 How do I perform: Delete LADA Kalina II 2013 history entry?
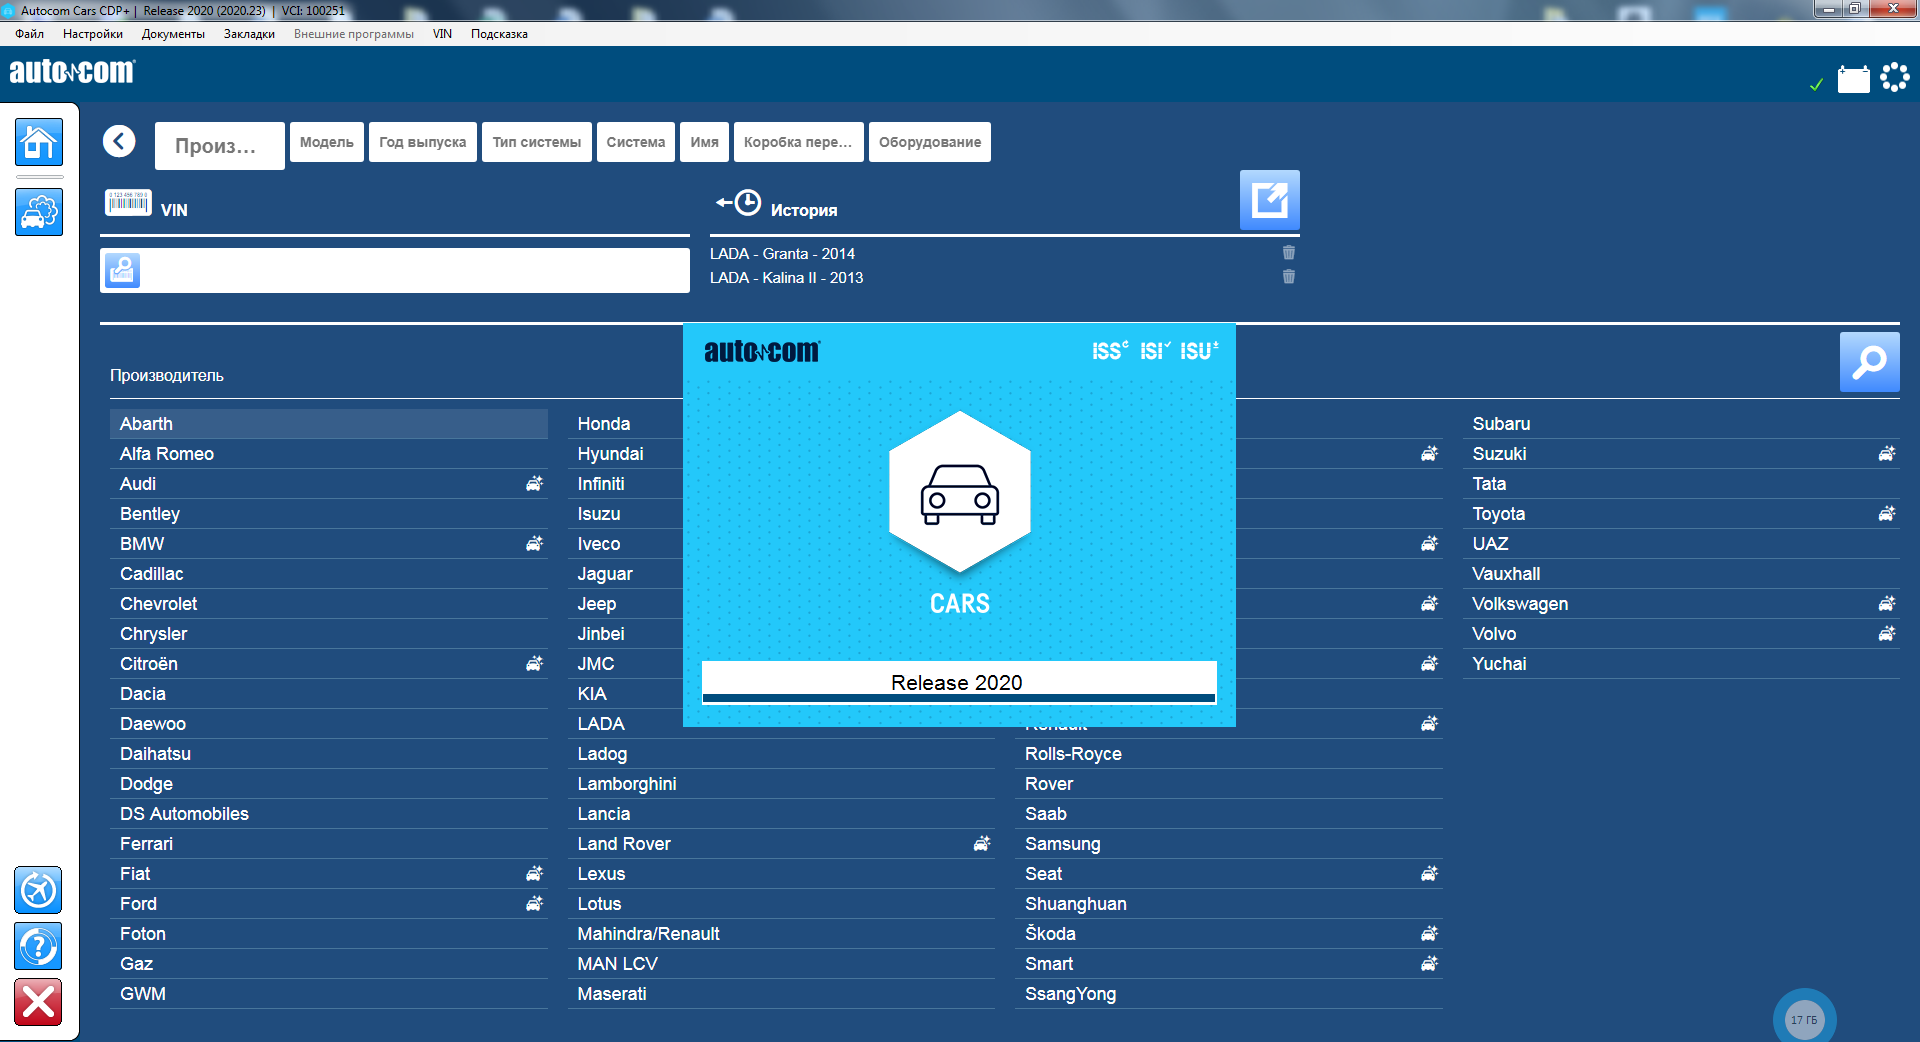[1288, 277]
